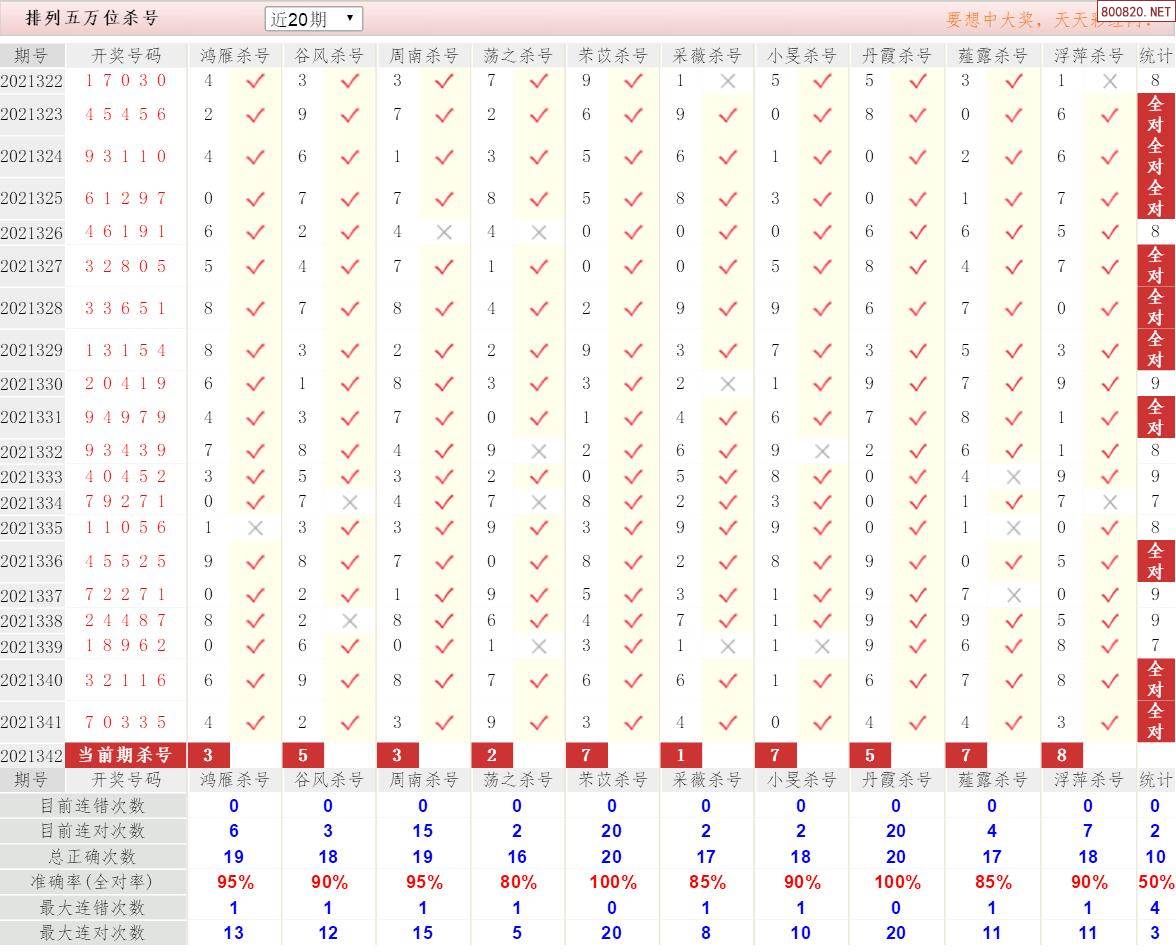The image size is (1176, 952).
Task: Click the 80% accuracy value under 荡之杀号
Action: point(518,882)
